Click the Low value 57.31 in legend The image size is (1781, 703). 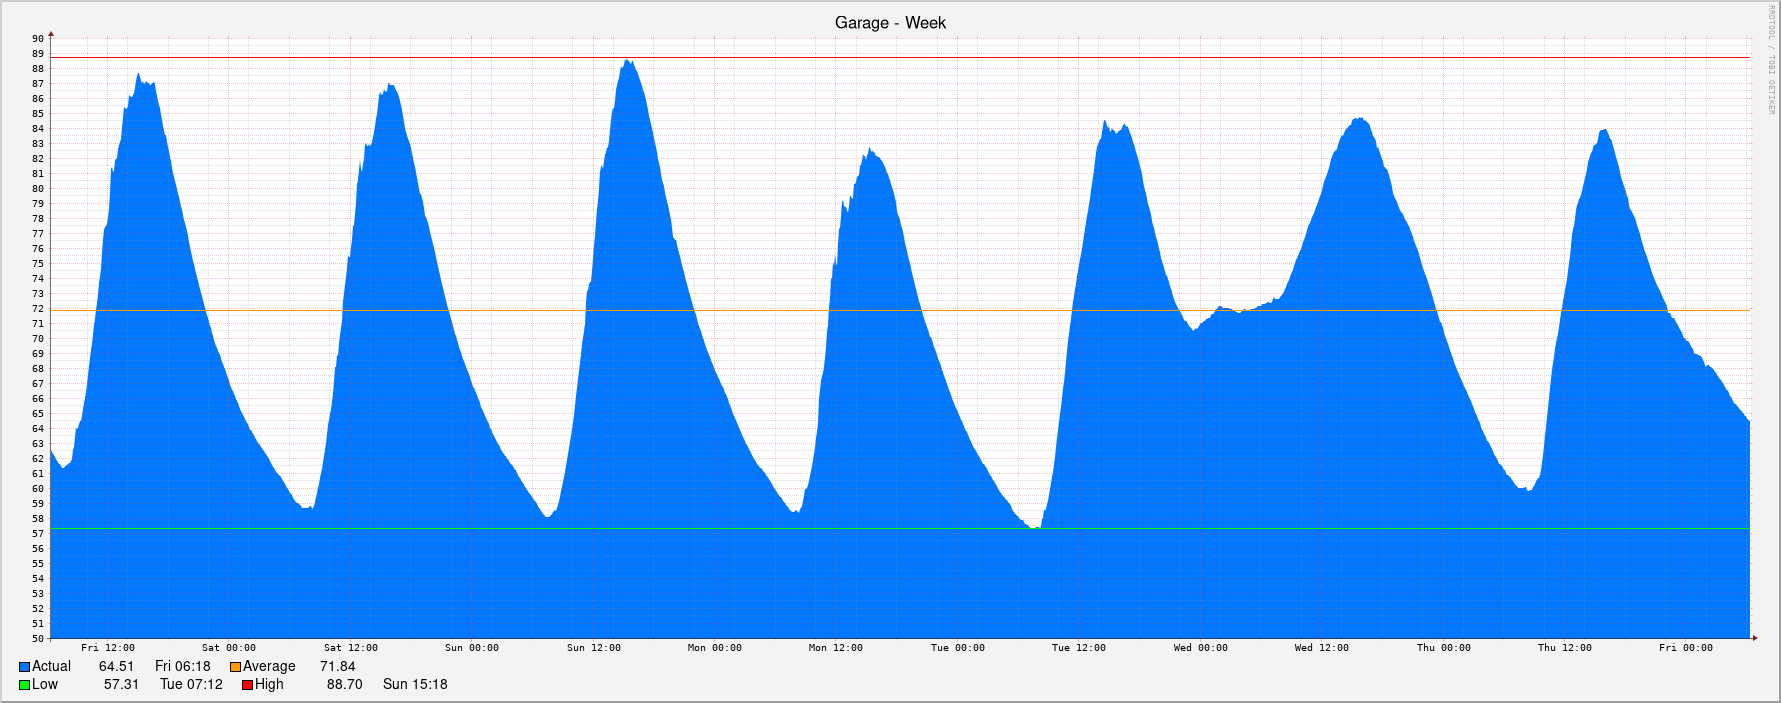121,685
